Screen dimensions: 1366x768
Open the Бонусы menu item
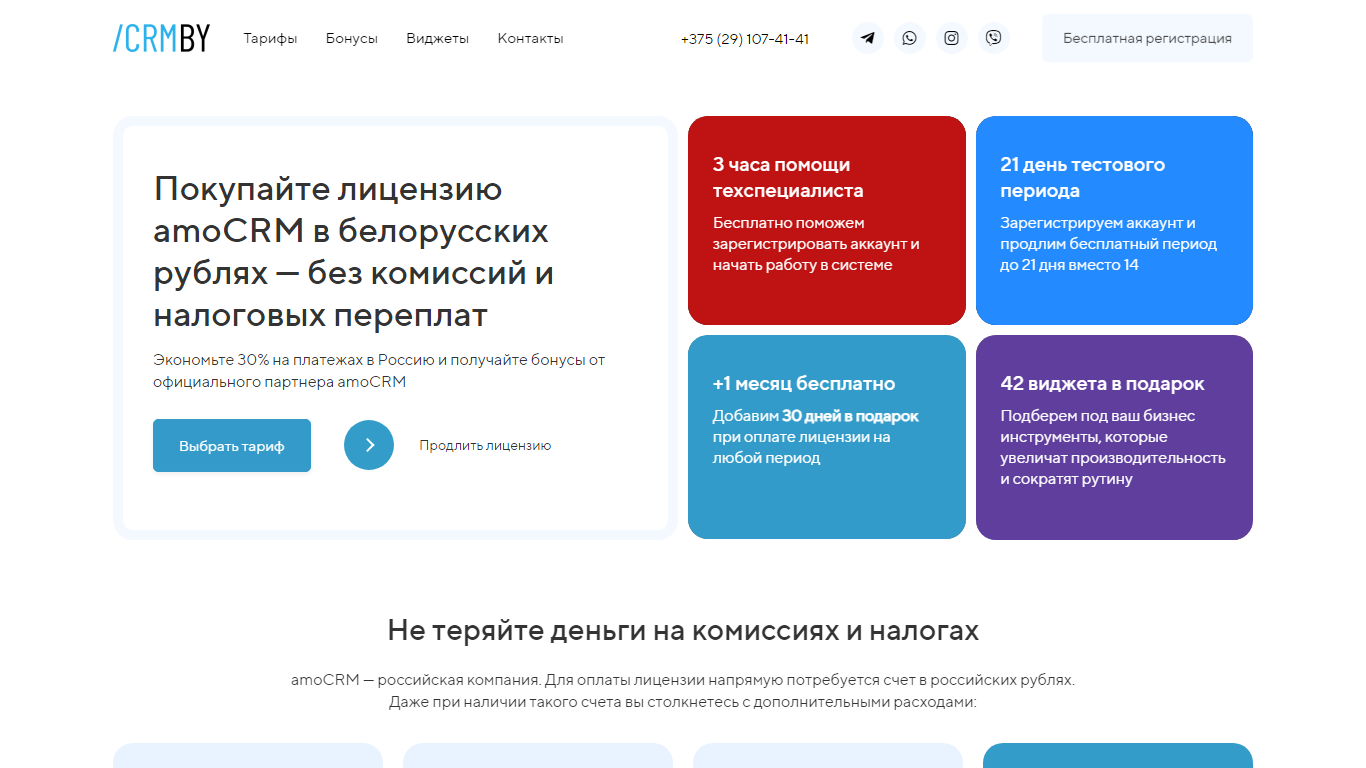[352, 38]
